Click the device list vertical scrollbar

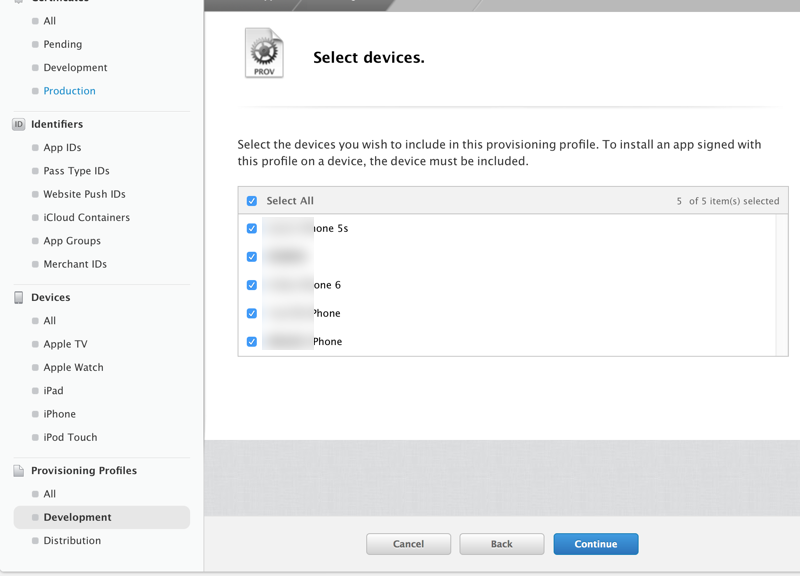(x=781, y=285)
